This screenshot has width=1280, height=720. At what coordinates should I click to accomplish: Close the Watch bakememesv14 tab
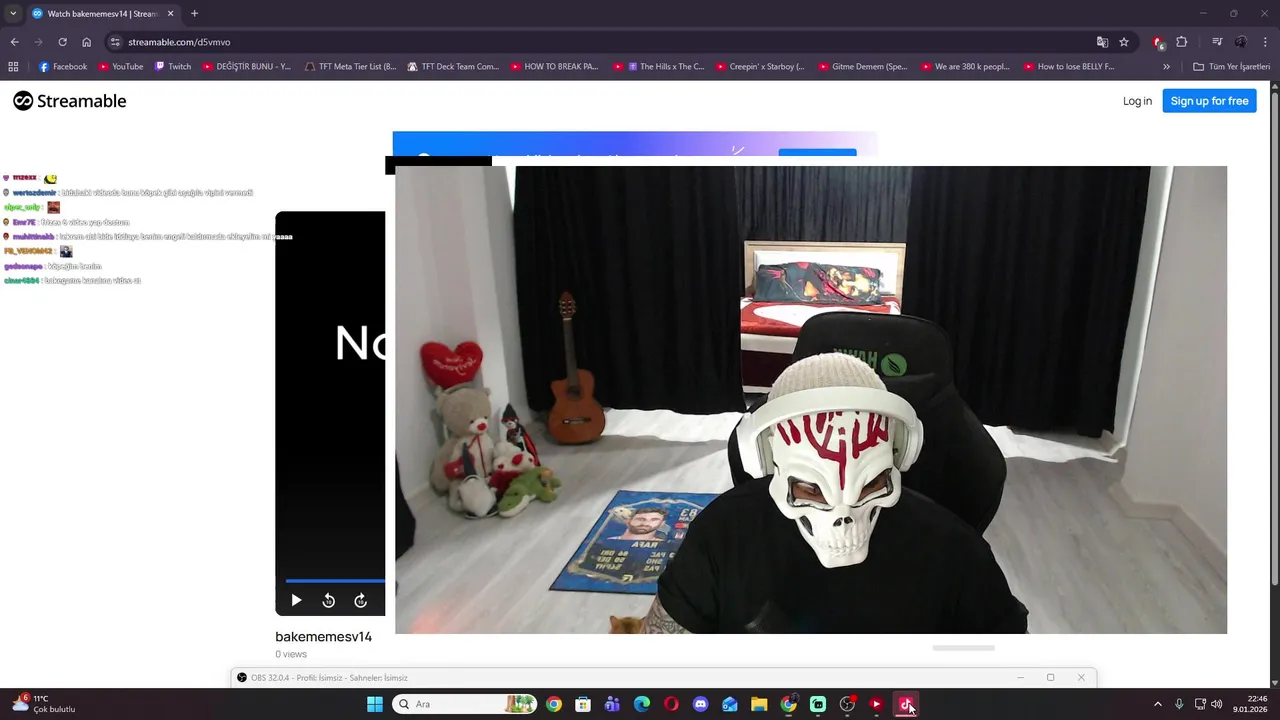(168, 14)
